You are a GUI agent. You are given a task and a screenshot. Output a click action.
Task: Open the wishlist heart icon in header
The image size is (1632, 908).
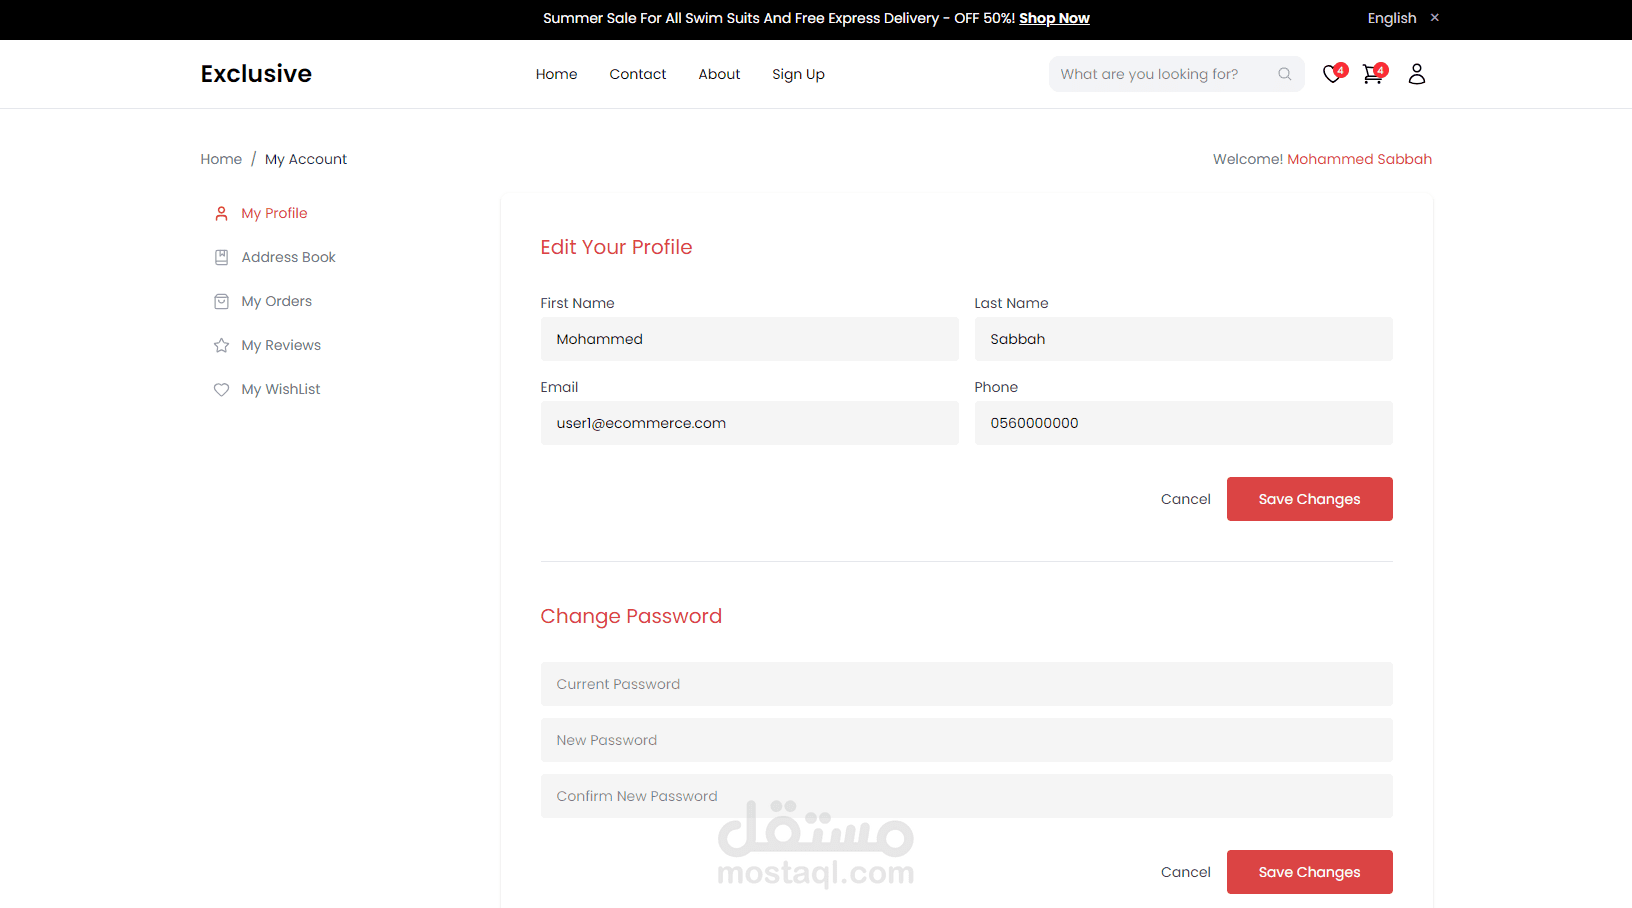click(x=1333, y=73)
